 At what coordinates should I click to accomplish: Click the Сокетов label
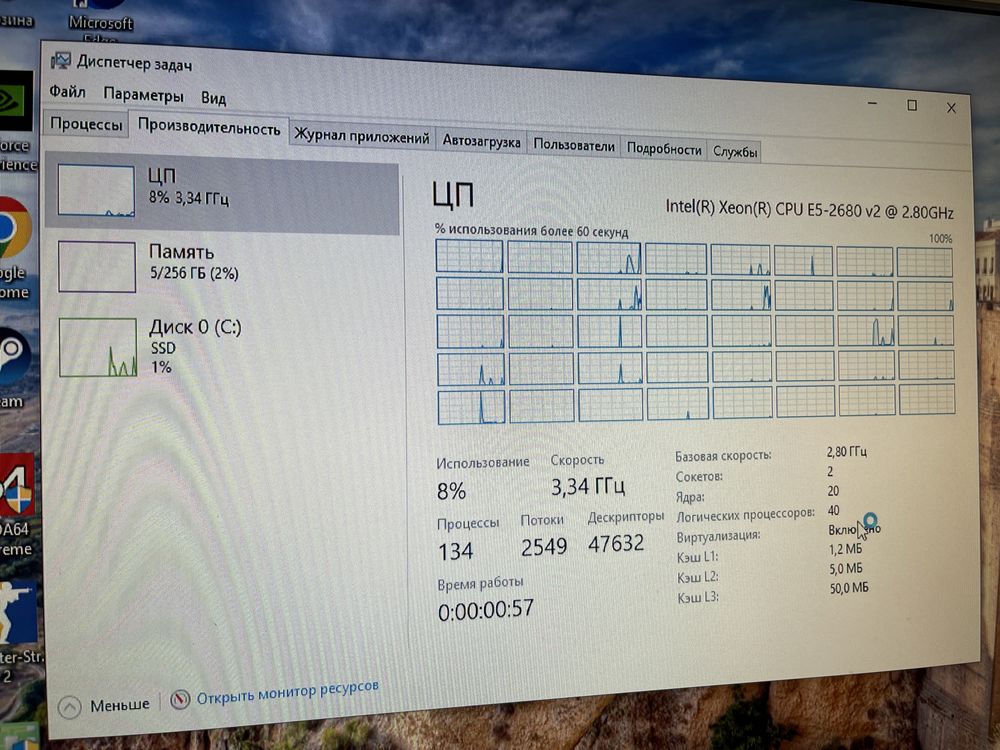(x=699, y=476)
